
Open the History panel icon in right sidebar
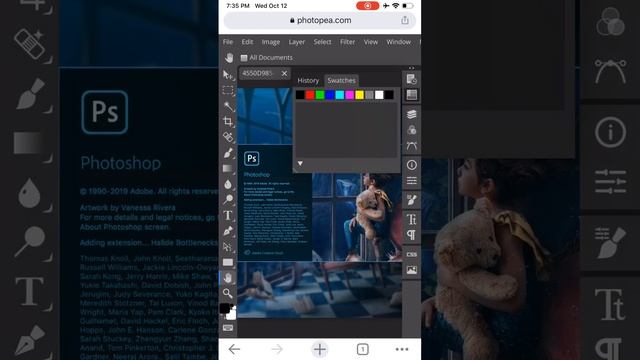point(411,79)
